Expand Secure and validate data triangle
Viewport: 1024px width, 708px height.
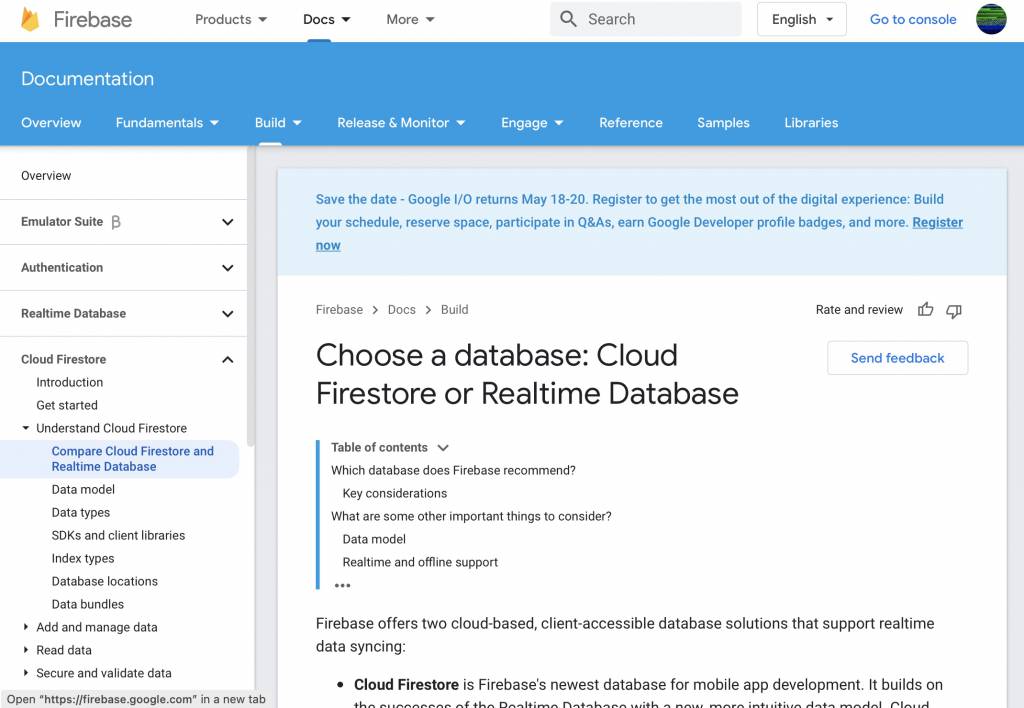pyautogui.click(x=25, y=673)
